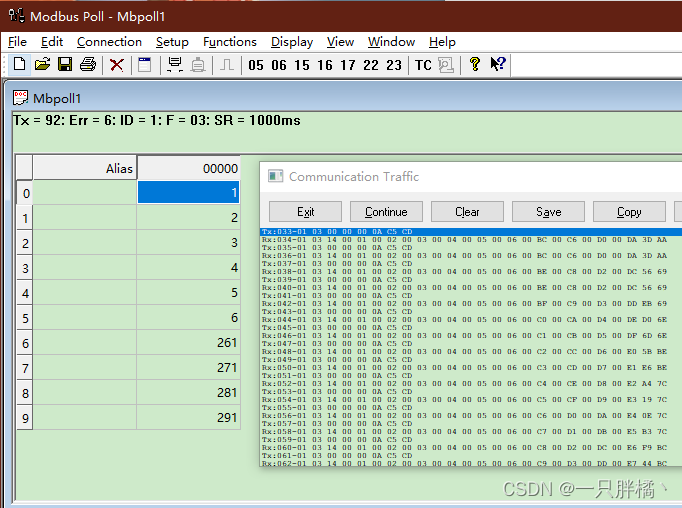Open About with the question mark icon
This screenshot has height=508, width=682.
pyautogui.click(x=475, y=65)
